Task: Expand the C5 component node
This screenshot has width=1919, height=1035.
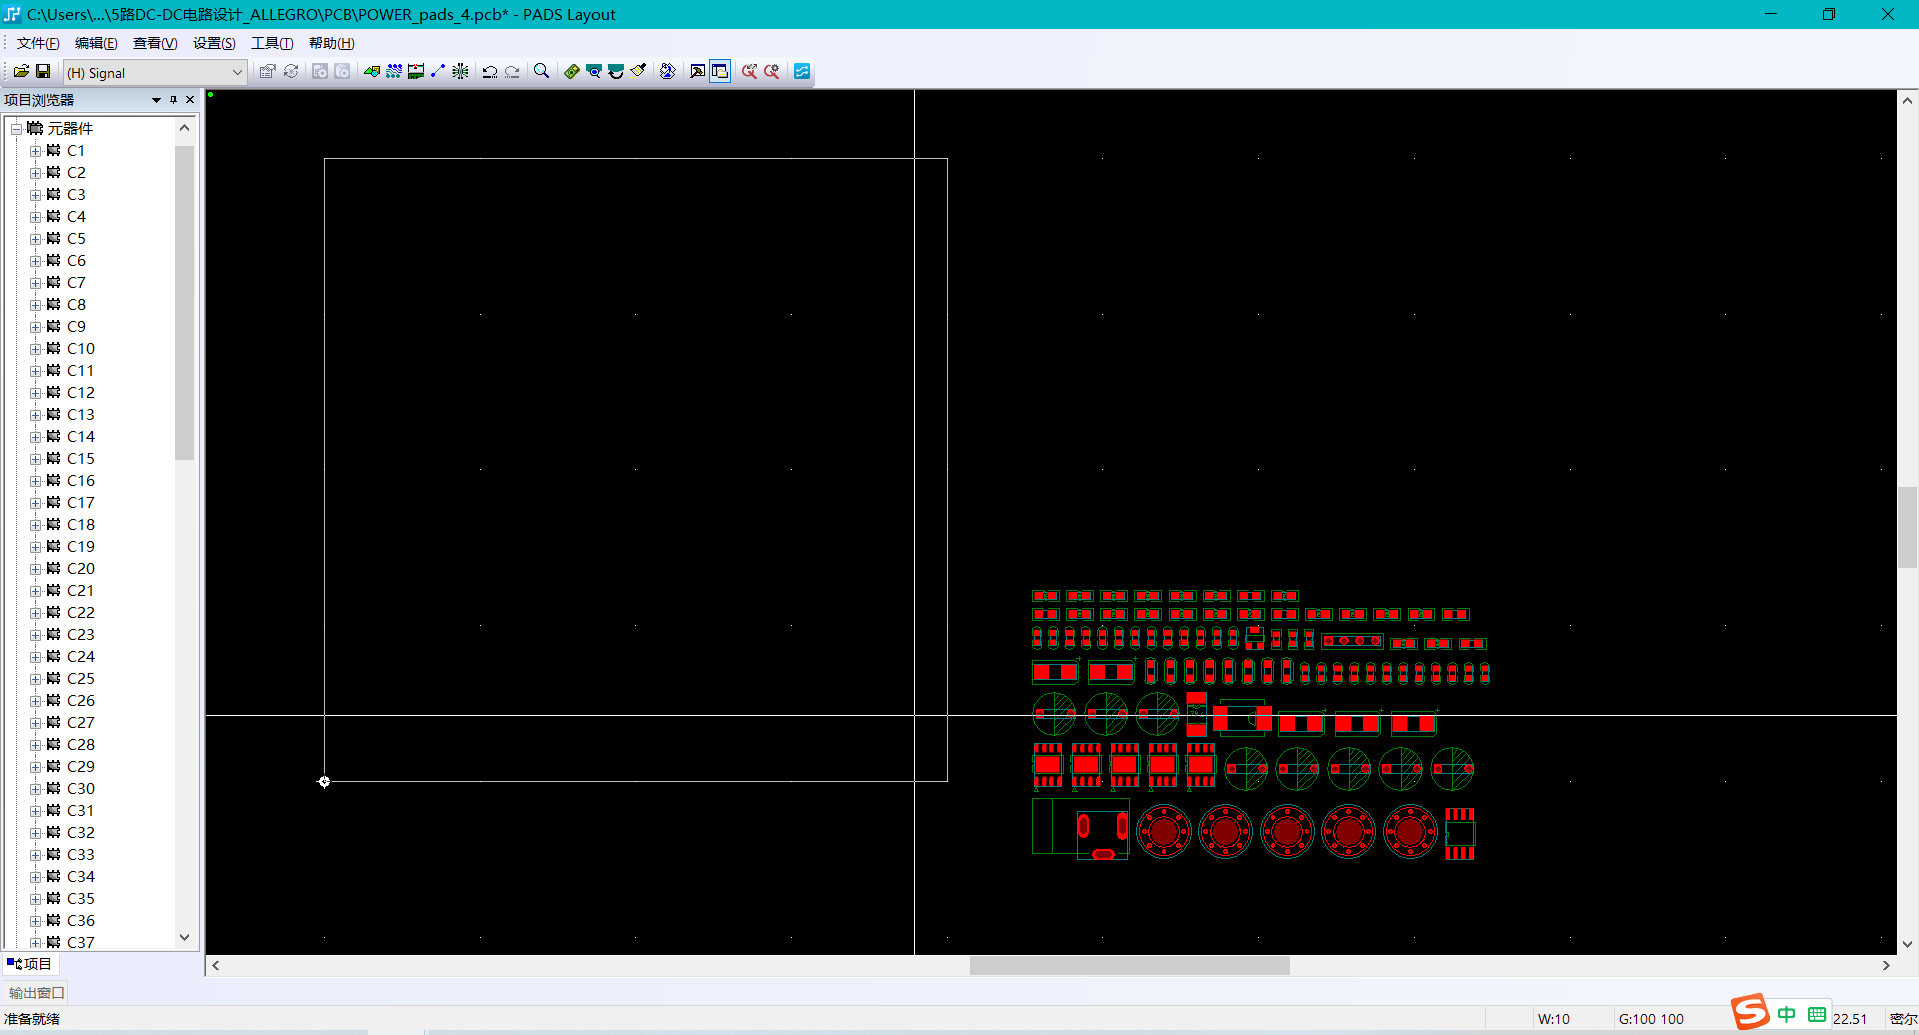Action: pyautogui.click(x=35, y=239)
